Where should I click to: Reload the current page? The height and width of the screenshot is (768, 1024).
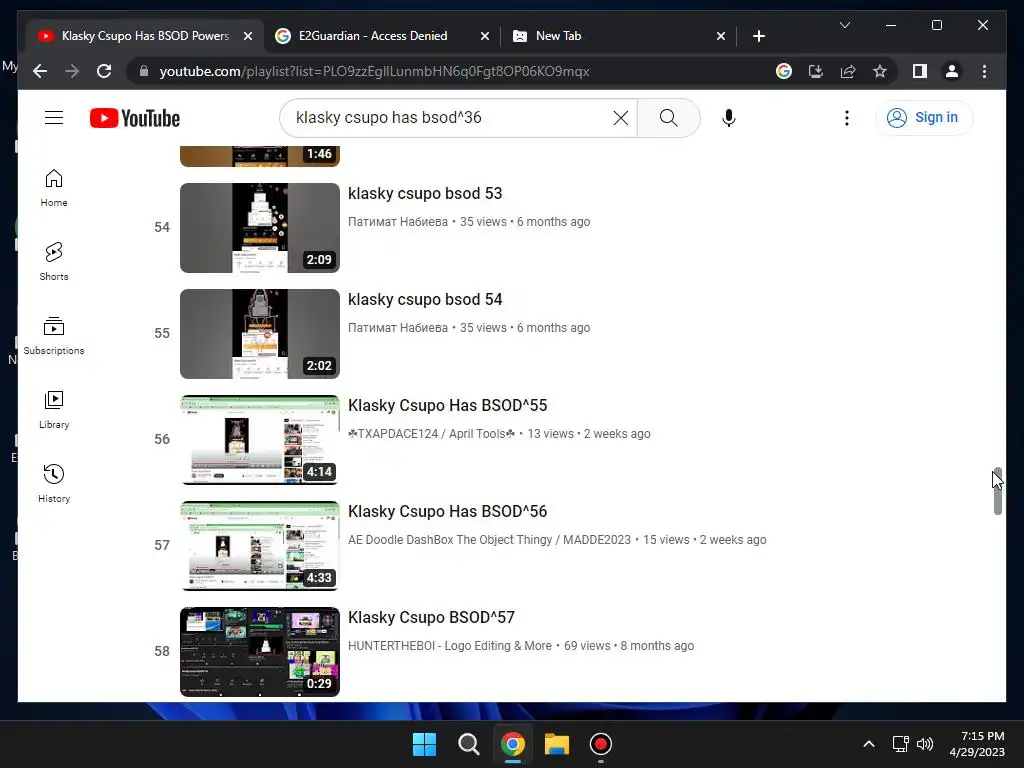104,71
